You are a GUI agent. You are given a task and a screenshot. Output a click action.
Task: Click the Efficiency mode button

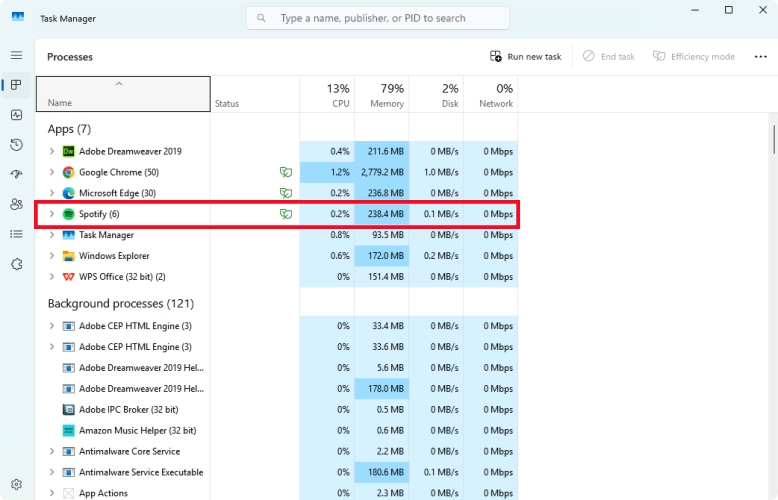[694, 57]
